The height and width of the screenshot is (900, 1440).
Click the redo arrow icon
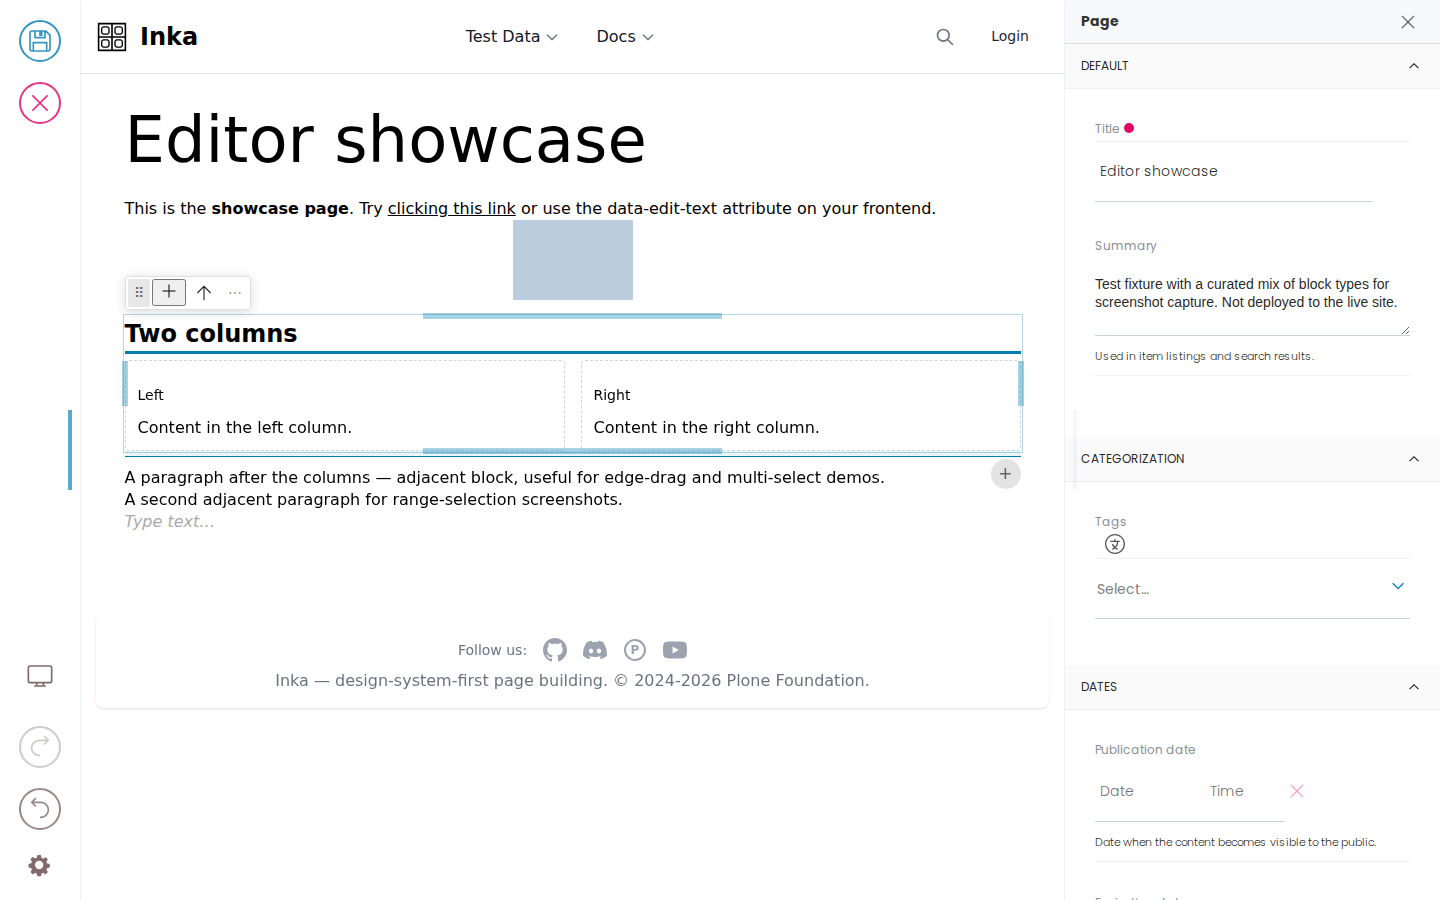[40, 747]
